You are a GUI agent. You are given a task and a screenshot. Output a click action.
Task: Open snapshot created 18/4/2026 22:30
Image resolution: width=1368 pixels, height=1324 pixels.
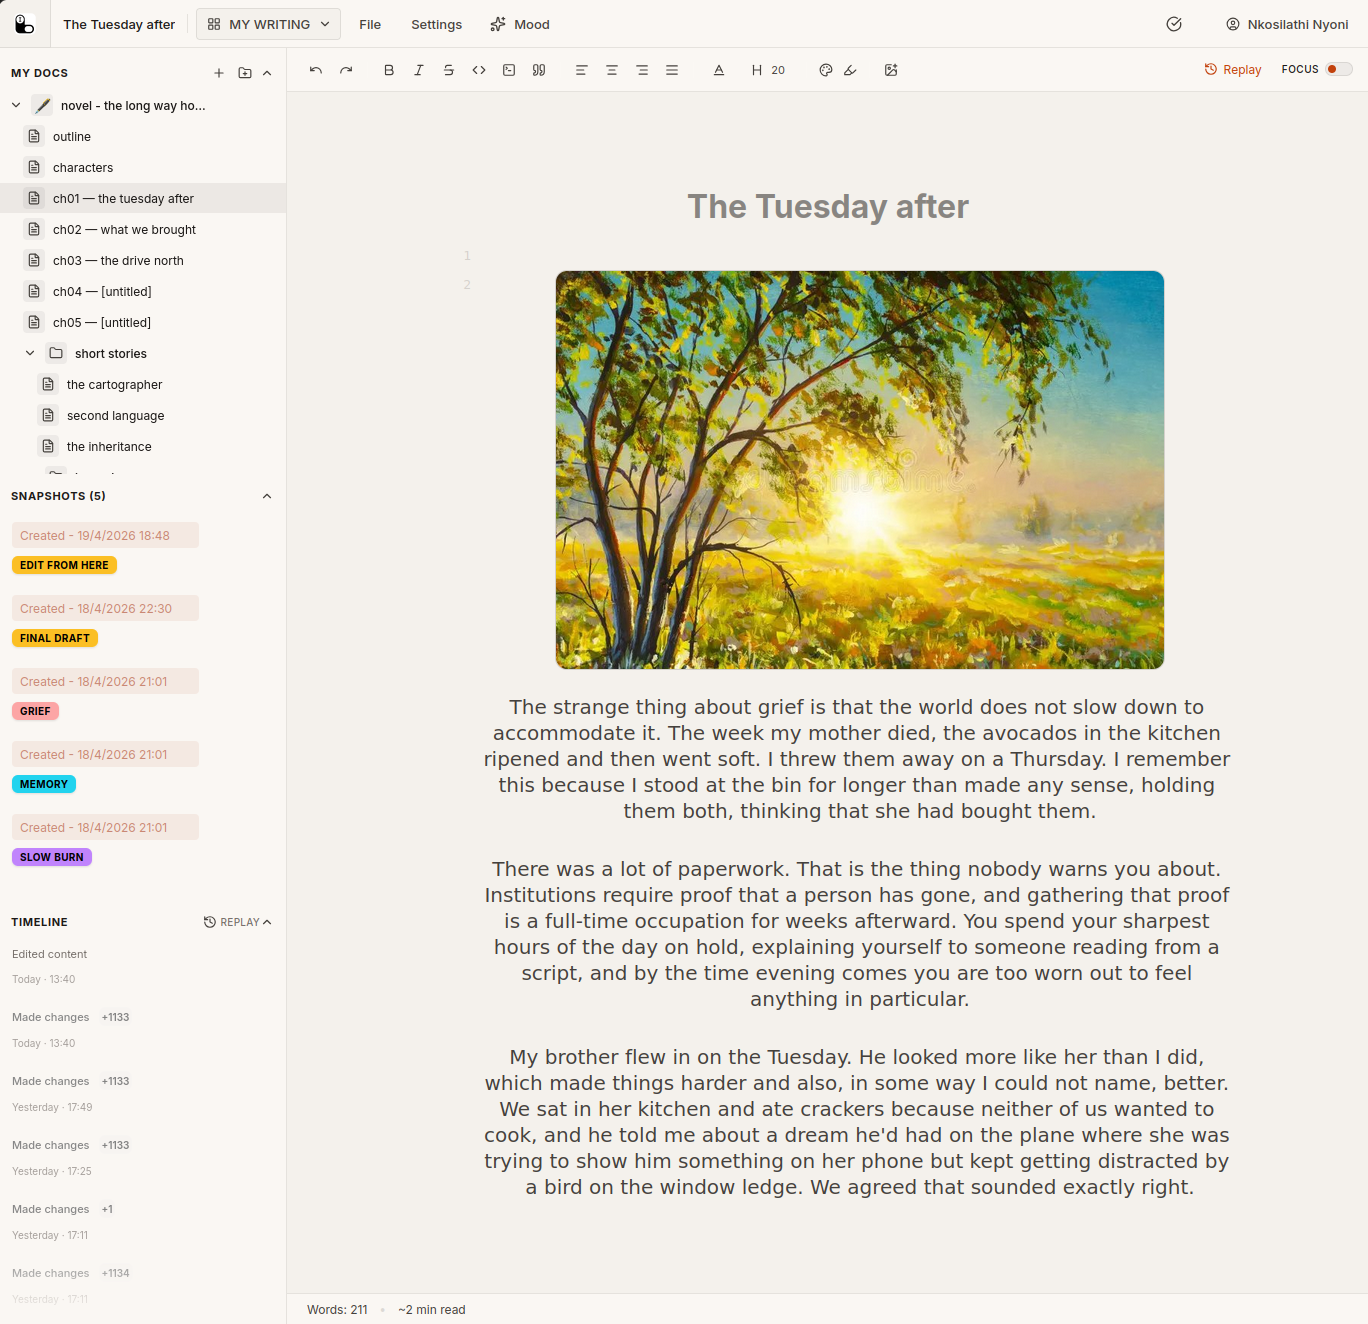(105, 608)
